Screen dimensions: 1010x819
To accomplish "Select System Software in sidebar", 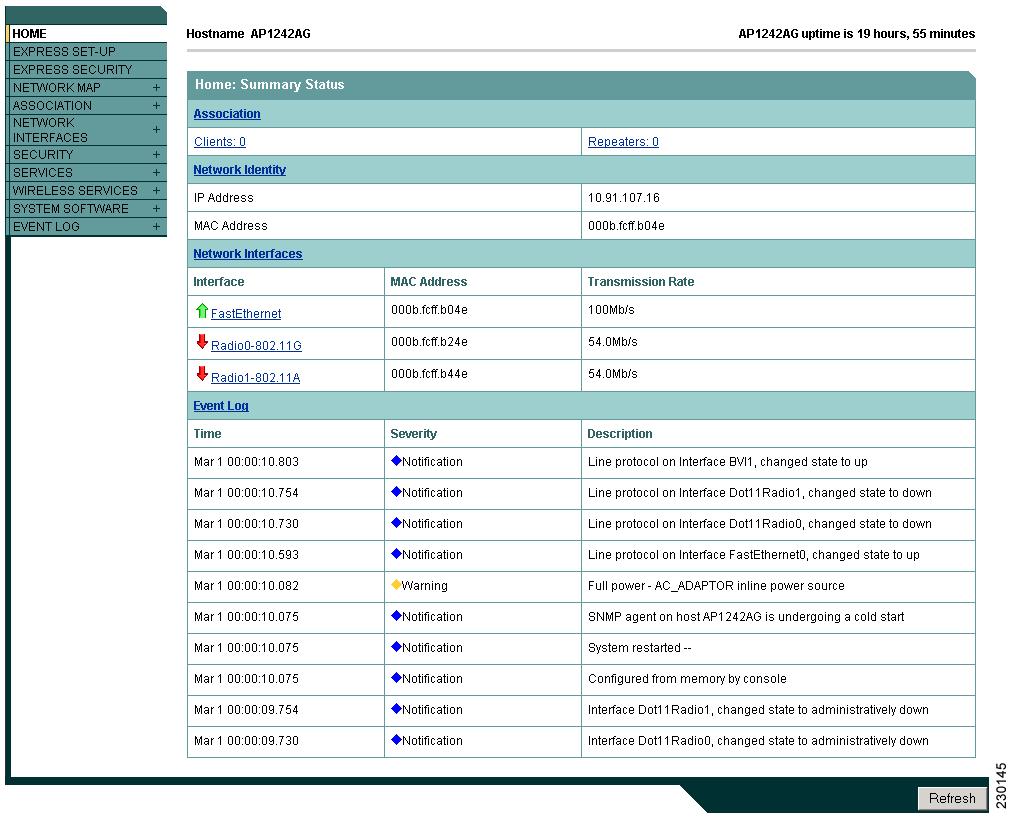I will [70, 209].
